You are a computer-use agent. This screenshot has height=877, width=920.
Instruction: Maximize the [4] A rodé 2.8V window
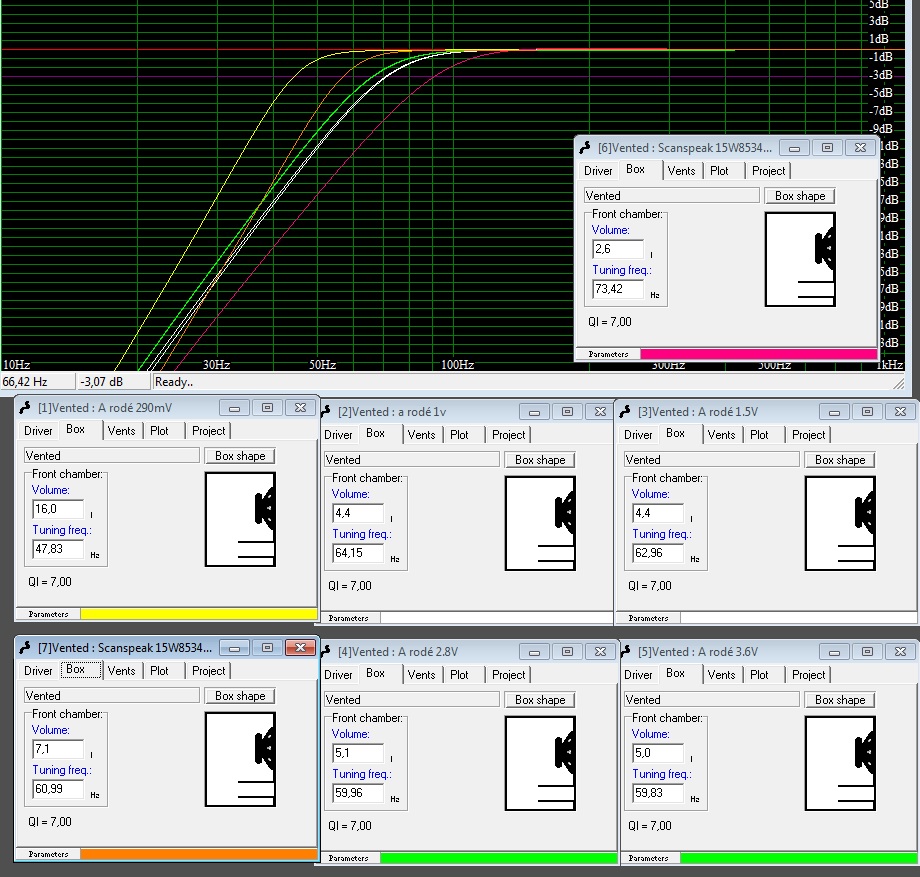567,652
